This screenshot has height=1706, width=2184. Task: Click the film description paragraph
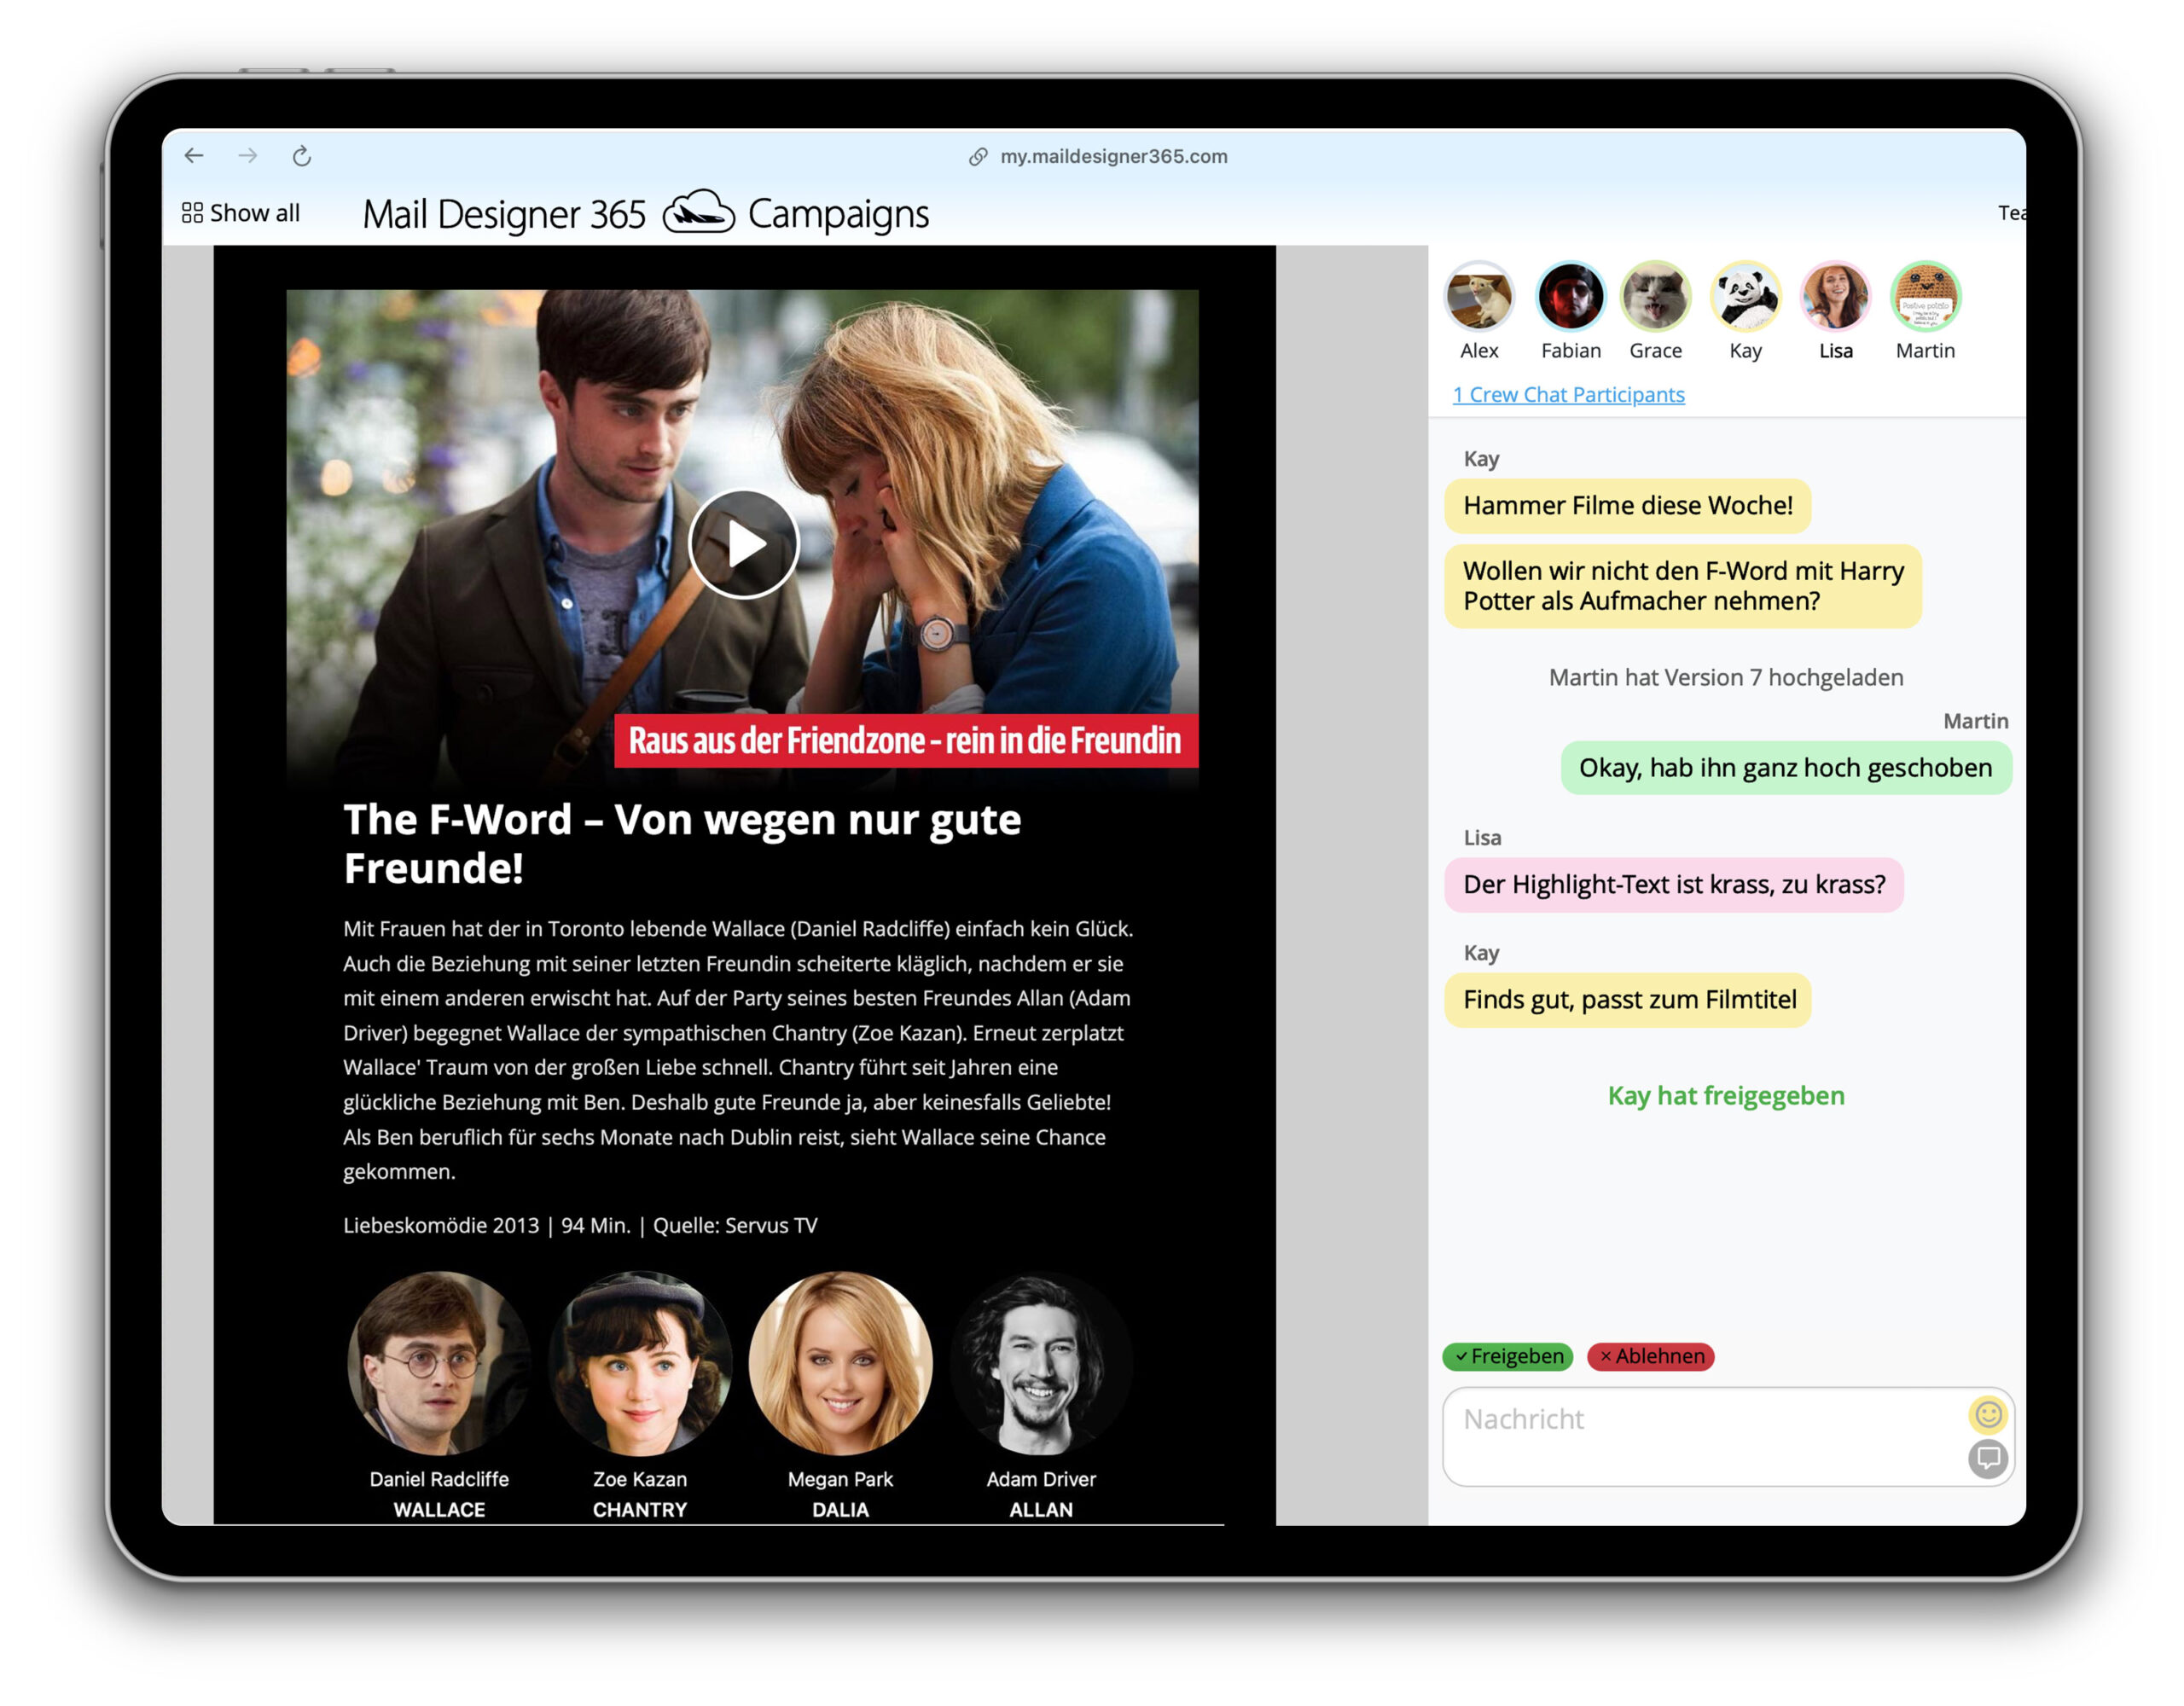pos(738,1050)
